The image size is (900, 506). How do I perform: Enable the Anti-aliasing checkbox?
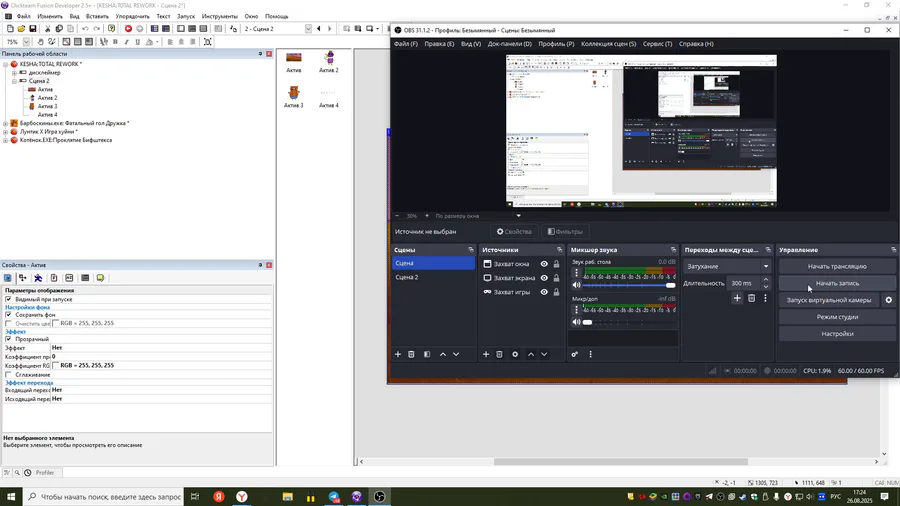(x=8, y=375)
